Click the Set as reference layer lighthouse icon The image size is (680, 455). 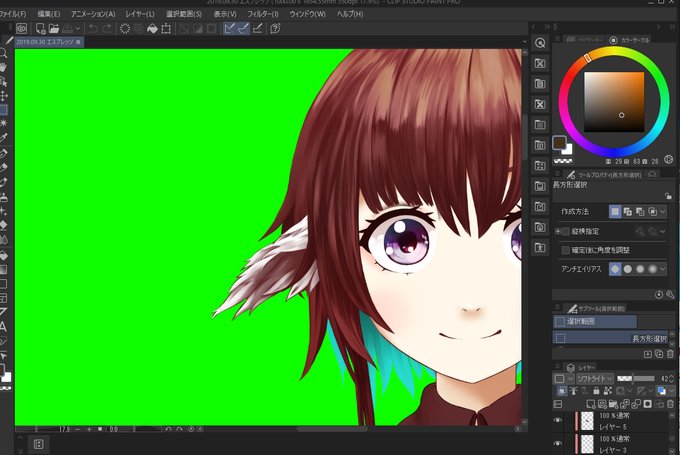(573, 391)
